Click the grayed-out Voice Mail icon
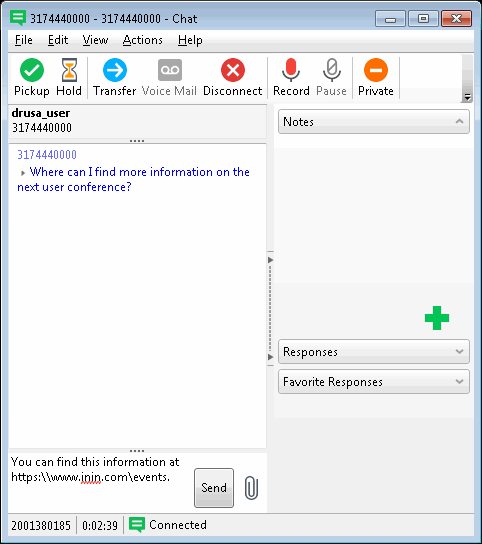 coord(170,70)
